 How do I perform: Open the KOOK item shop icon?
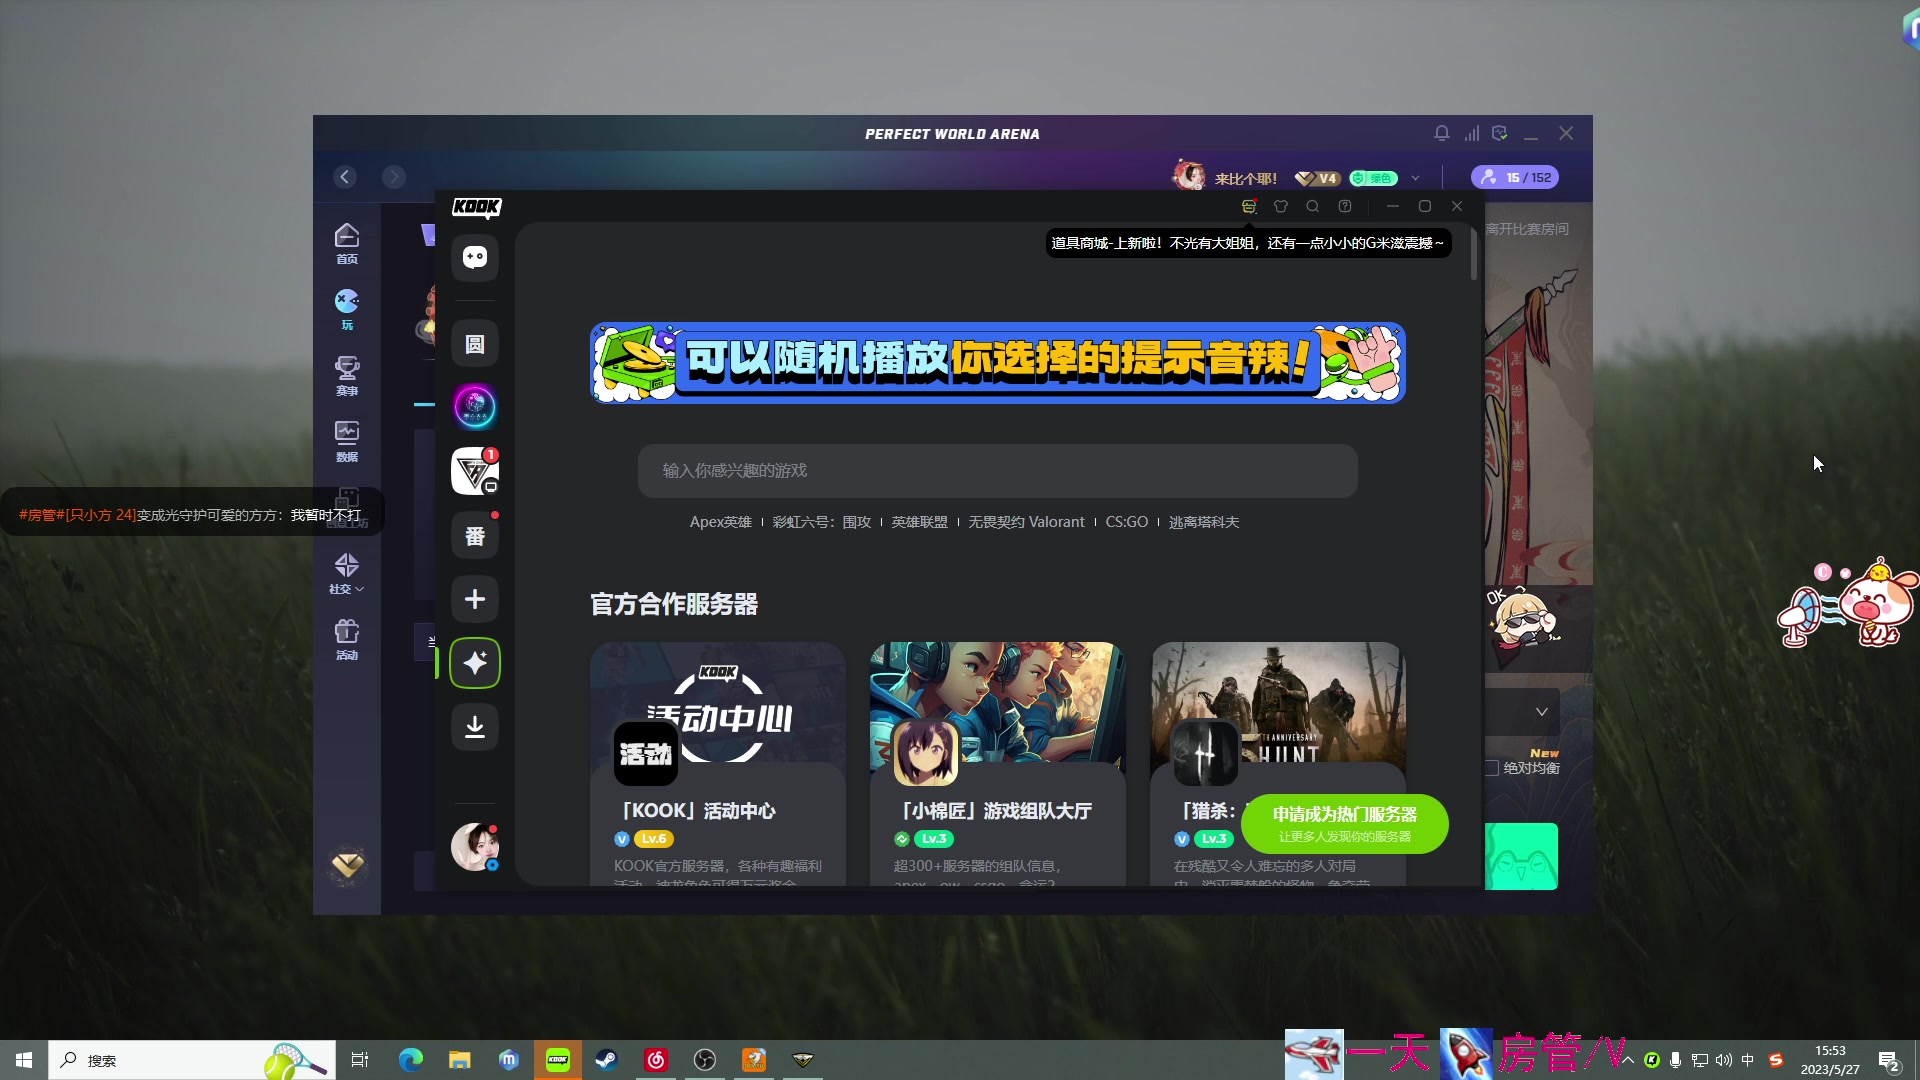point(1249,206)
